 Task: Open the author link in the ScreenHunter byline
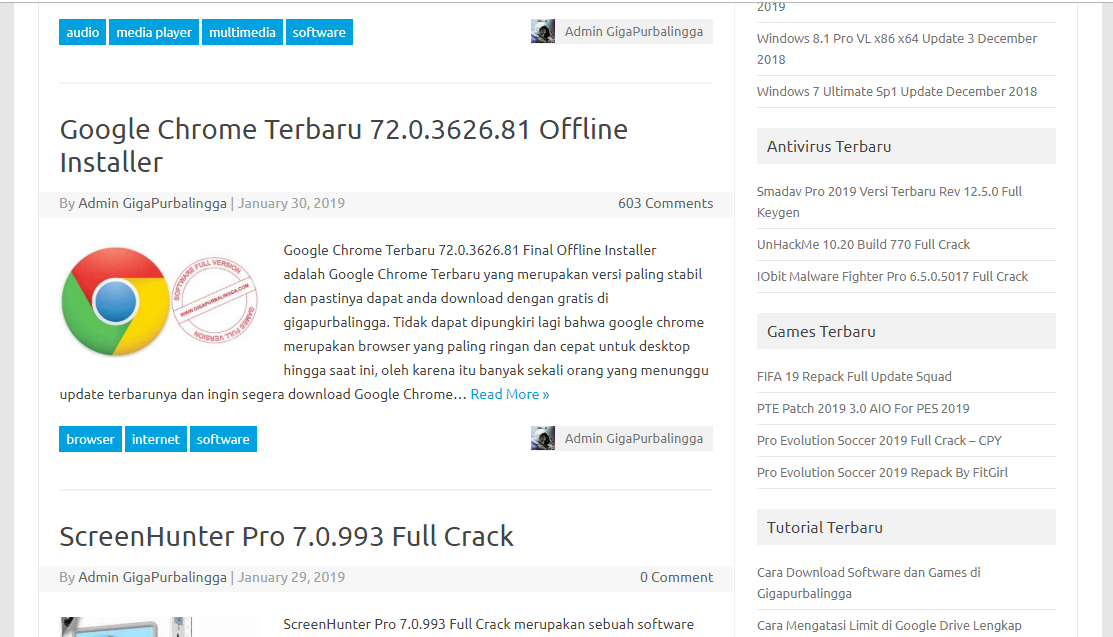coord(152,577)
